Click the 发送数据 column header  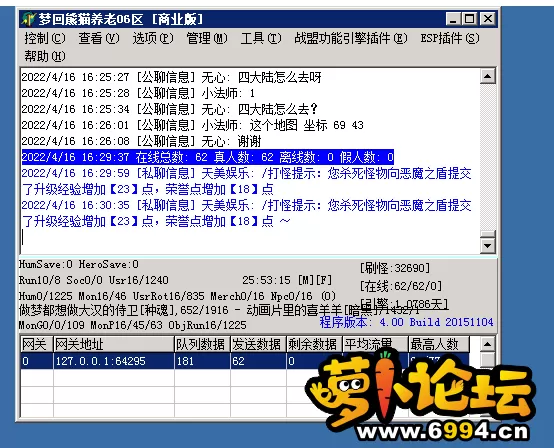coord(258,344)
